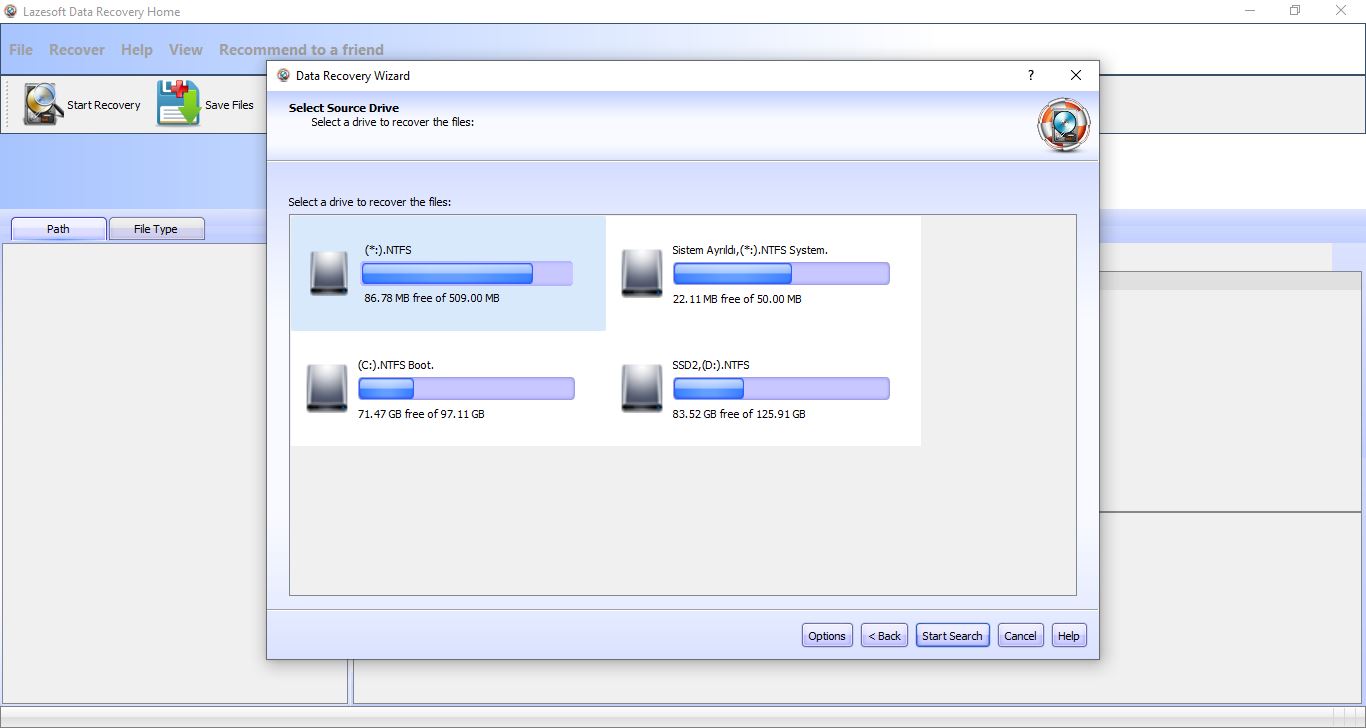Restore down the Lazesoft main window
The image size is (1366, 728).
click(1295, 11)
